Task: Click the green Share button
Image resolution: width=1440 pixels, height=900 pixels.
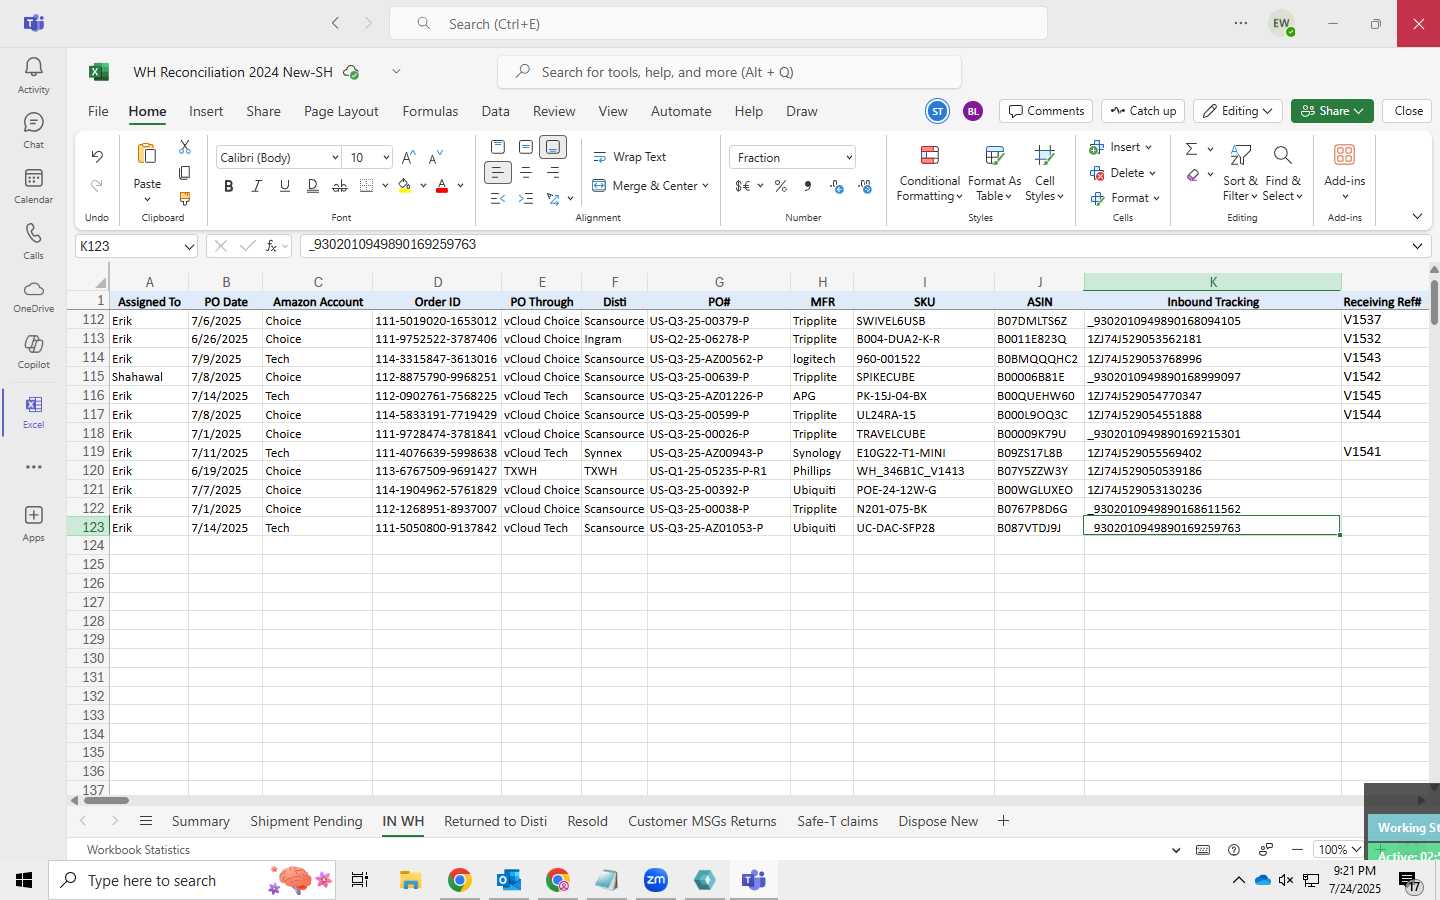Action: [1332, 111]
